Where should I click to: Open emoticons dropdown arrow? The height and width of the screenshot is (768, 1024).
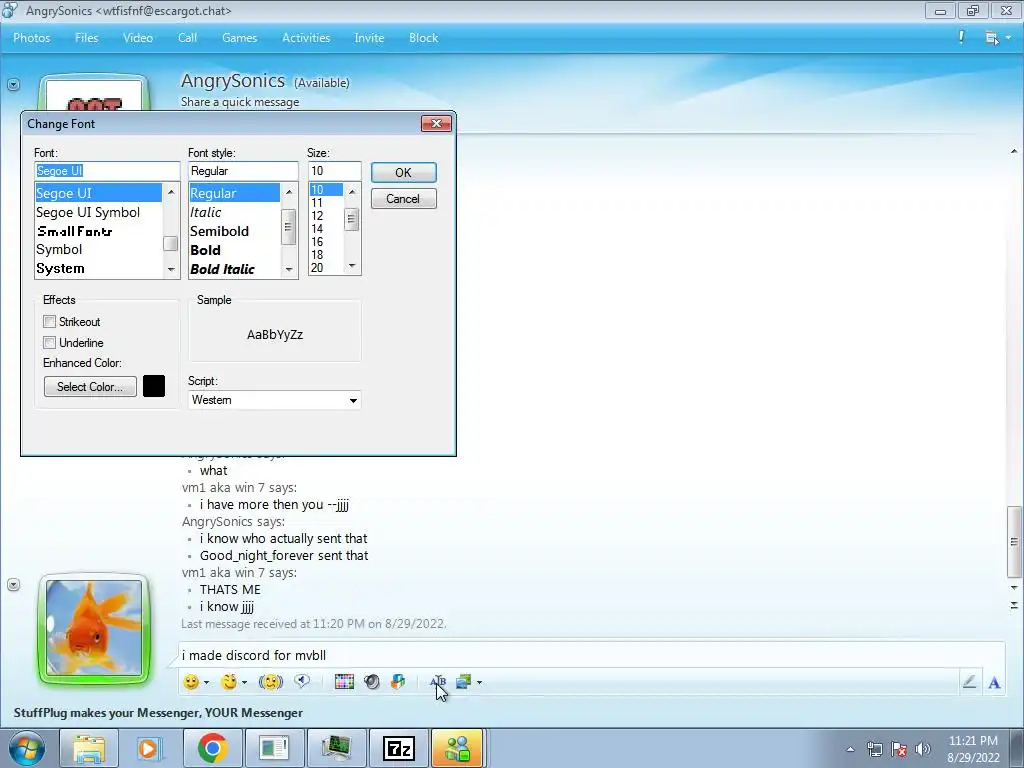(206, 682)
